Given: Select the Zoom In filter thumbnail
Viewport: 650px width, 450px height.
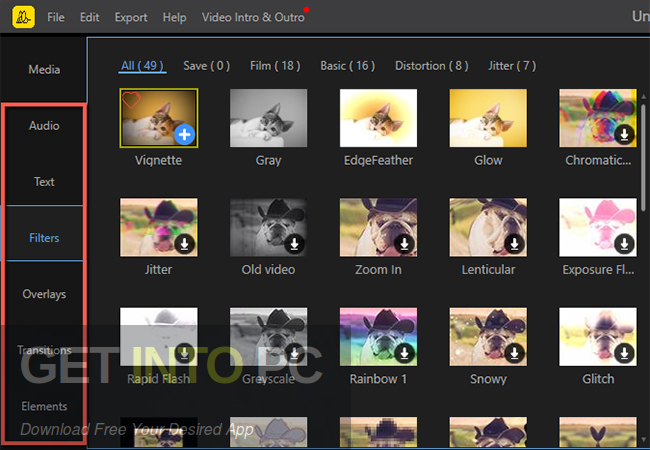Looking at the screenshot, I should coord(378,227).
